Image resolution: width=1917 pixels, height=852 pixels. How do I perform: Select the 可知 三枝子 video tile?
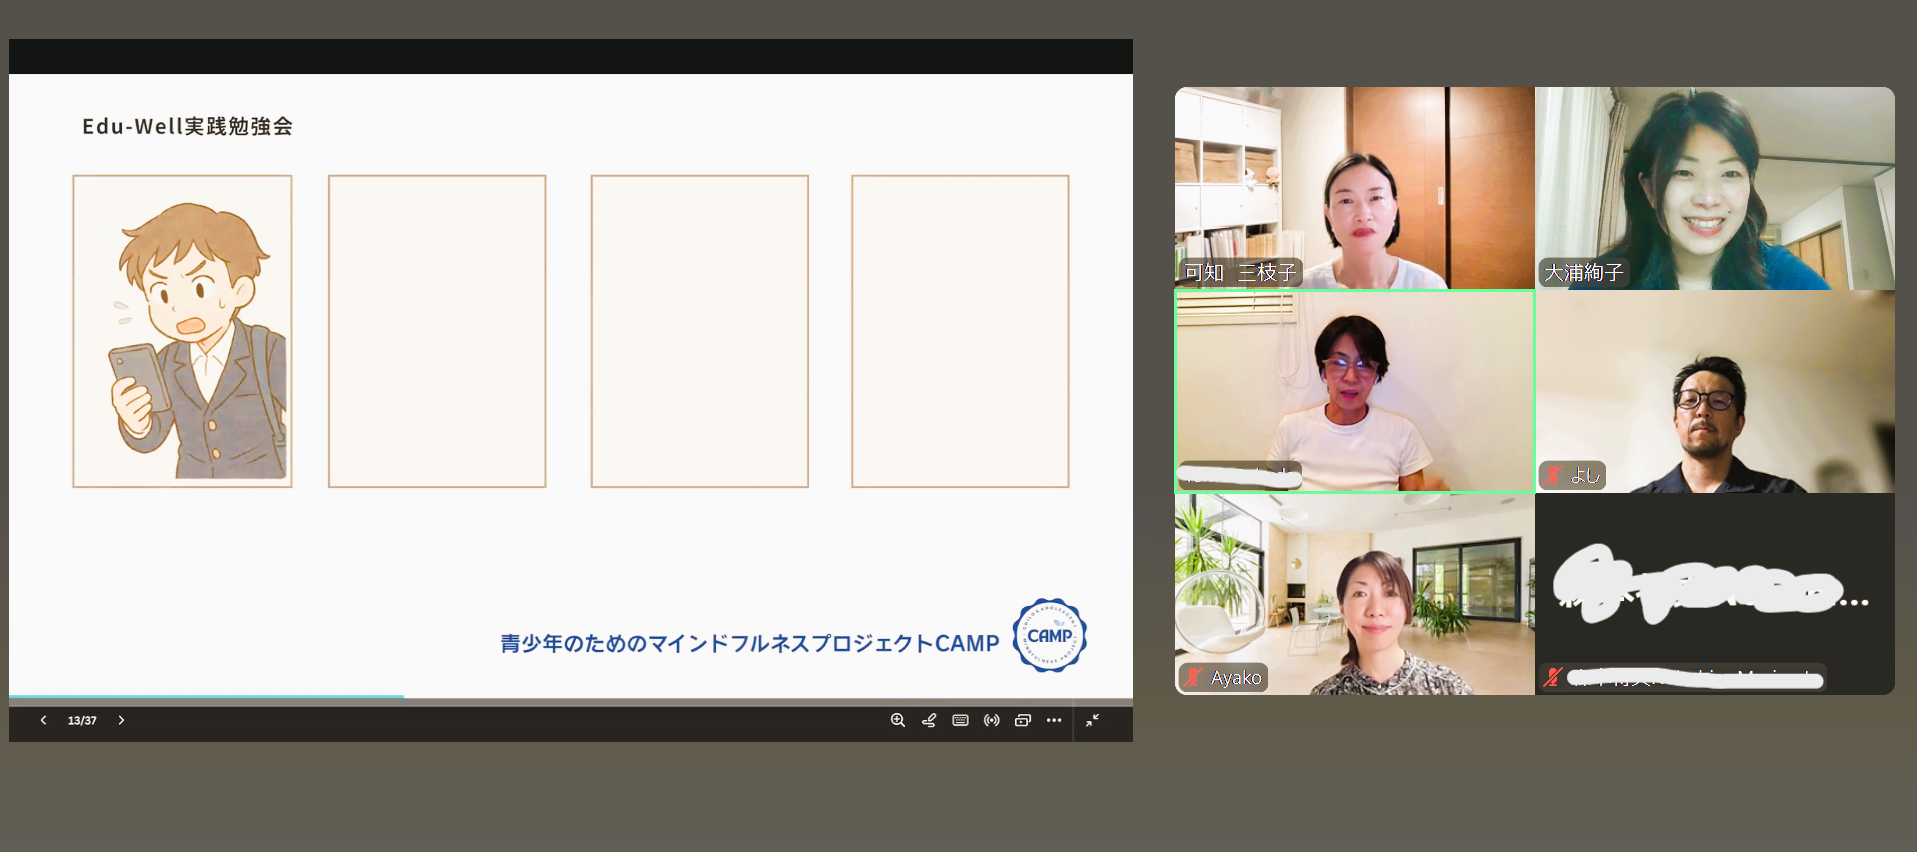(x=1355, y=188)
